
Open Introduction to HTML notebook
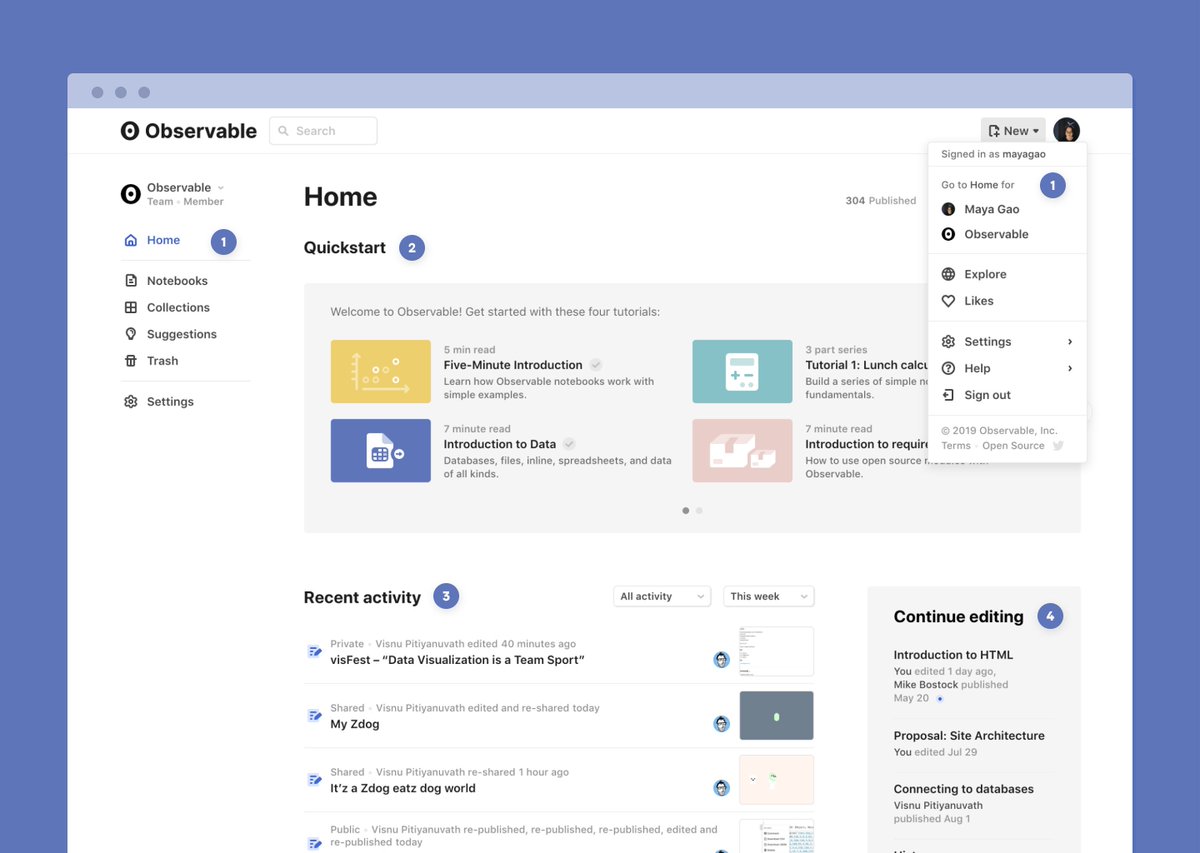click(953, 655)
